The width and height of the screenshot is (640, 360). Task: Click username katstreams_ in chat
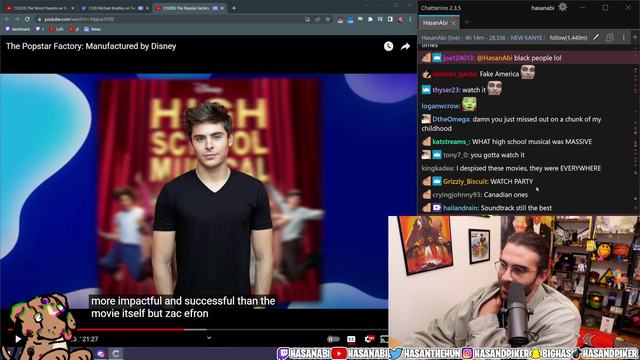click(x=451, y=142)
